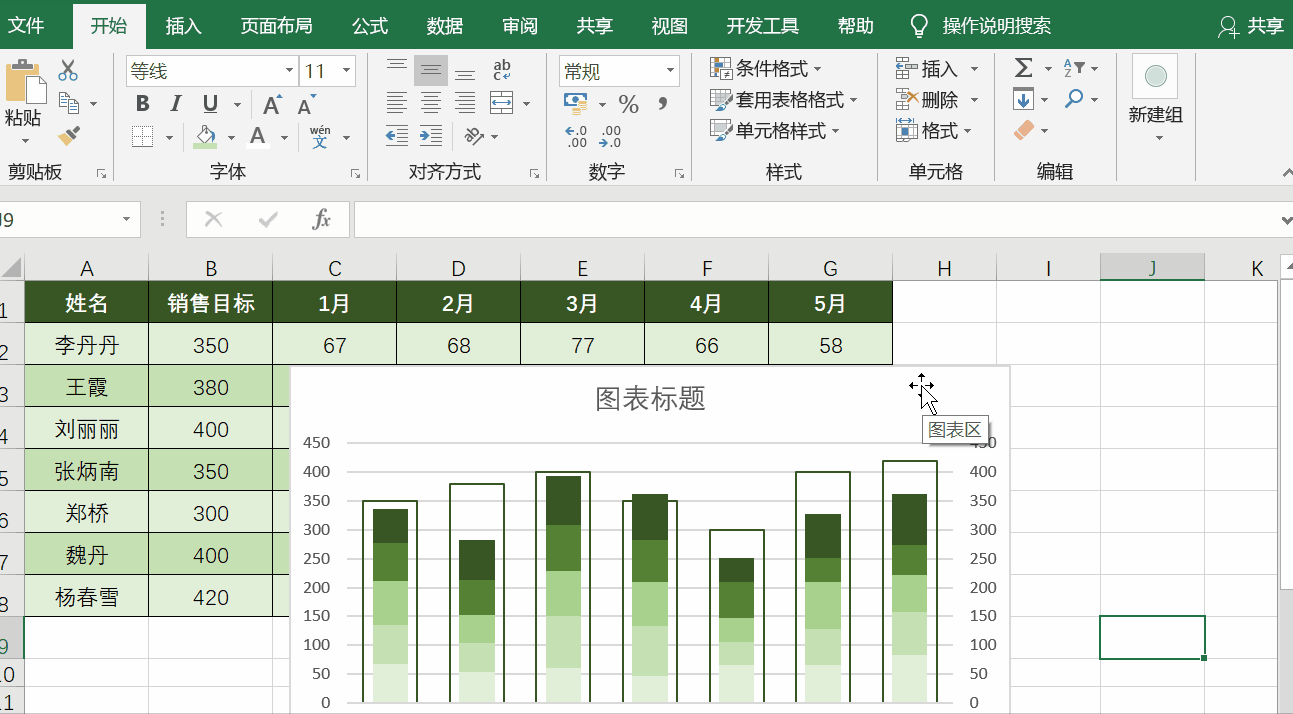The width and height of the screenshot is (1293, 714).
Task: Click the Insert Function (fx) icon
Action: click(x=321, y=219)
